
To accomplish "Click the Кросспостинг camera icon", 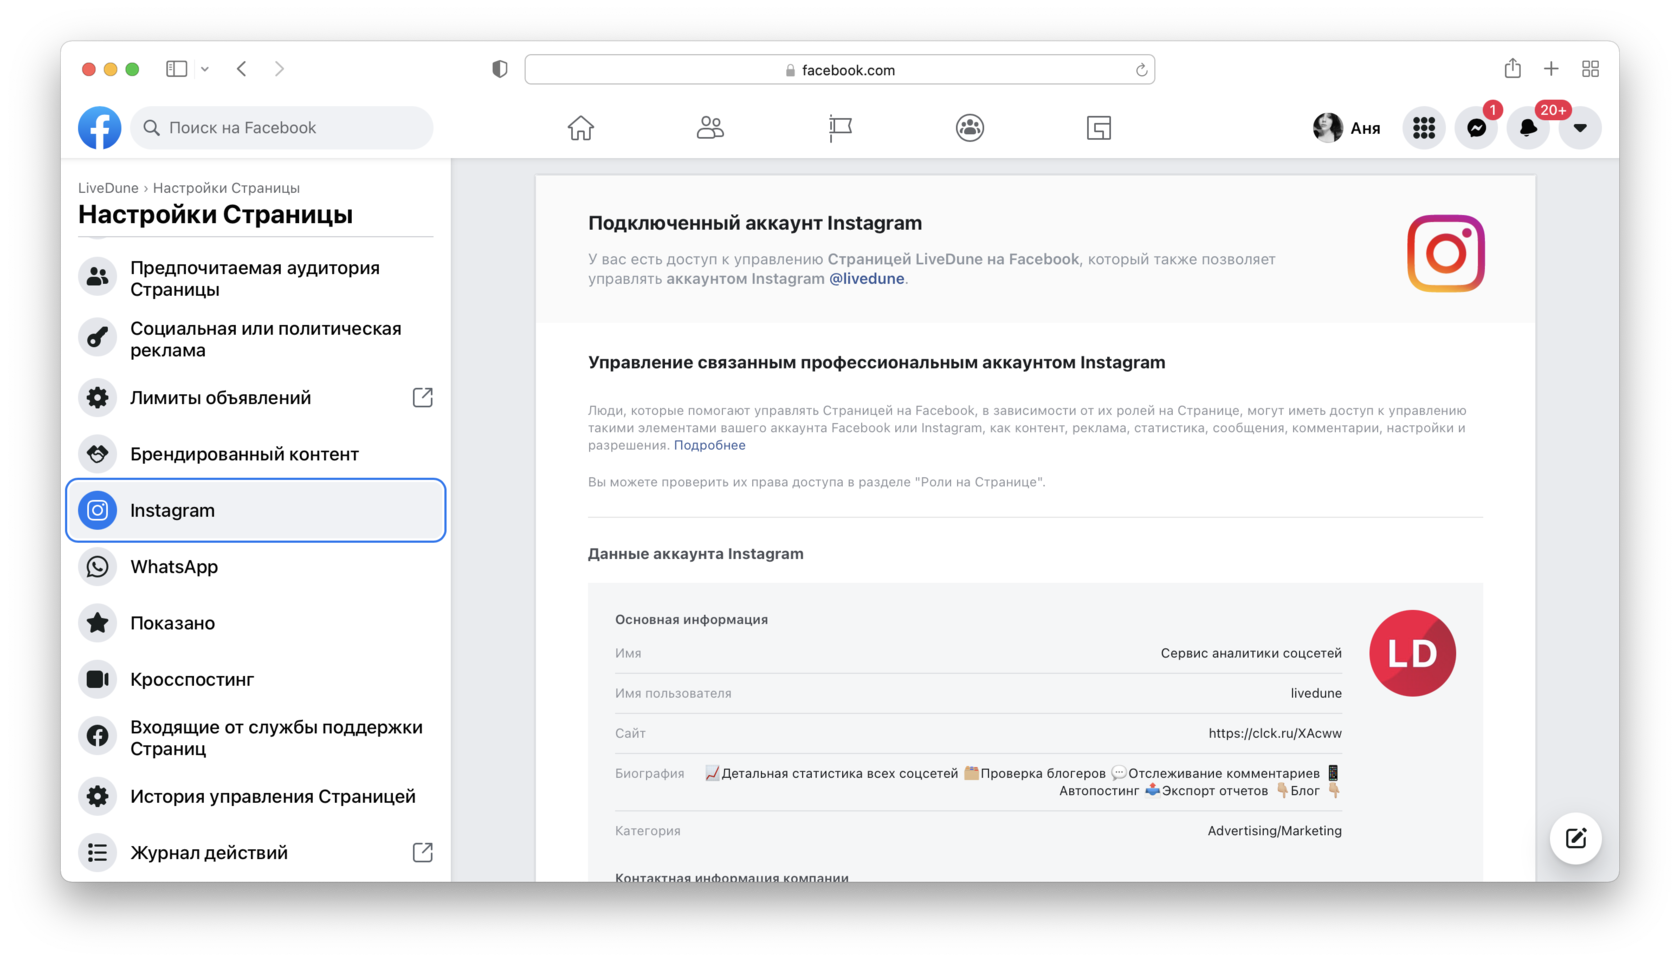I will click(97, 678).
